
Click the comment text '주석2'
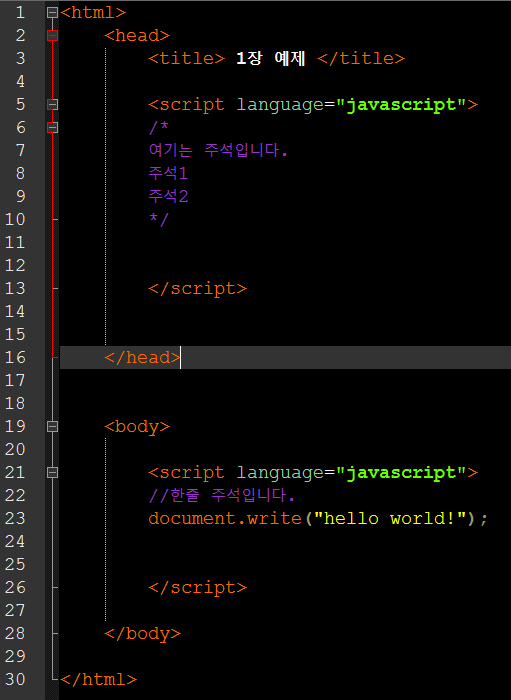pyautogui.click(x=168, y=196)
